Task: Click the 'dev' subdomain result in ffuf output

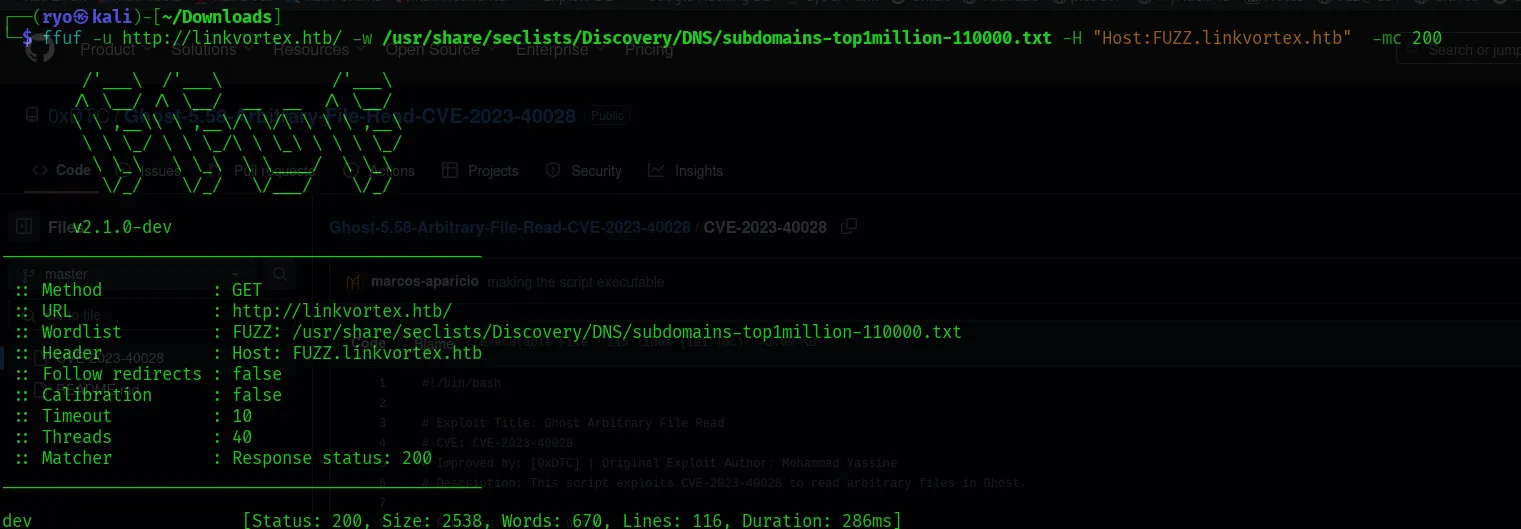Action: [x=18, y=520]
